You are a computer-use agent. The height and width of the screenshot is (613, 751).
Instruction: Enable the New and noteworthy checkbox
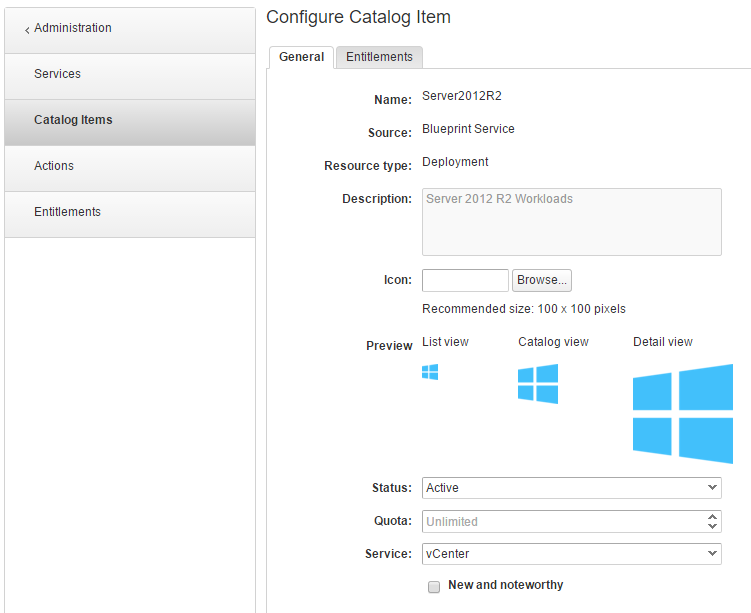(434, 587)
